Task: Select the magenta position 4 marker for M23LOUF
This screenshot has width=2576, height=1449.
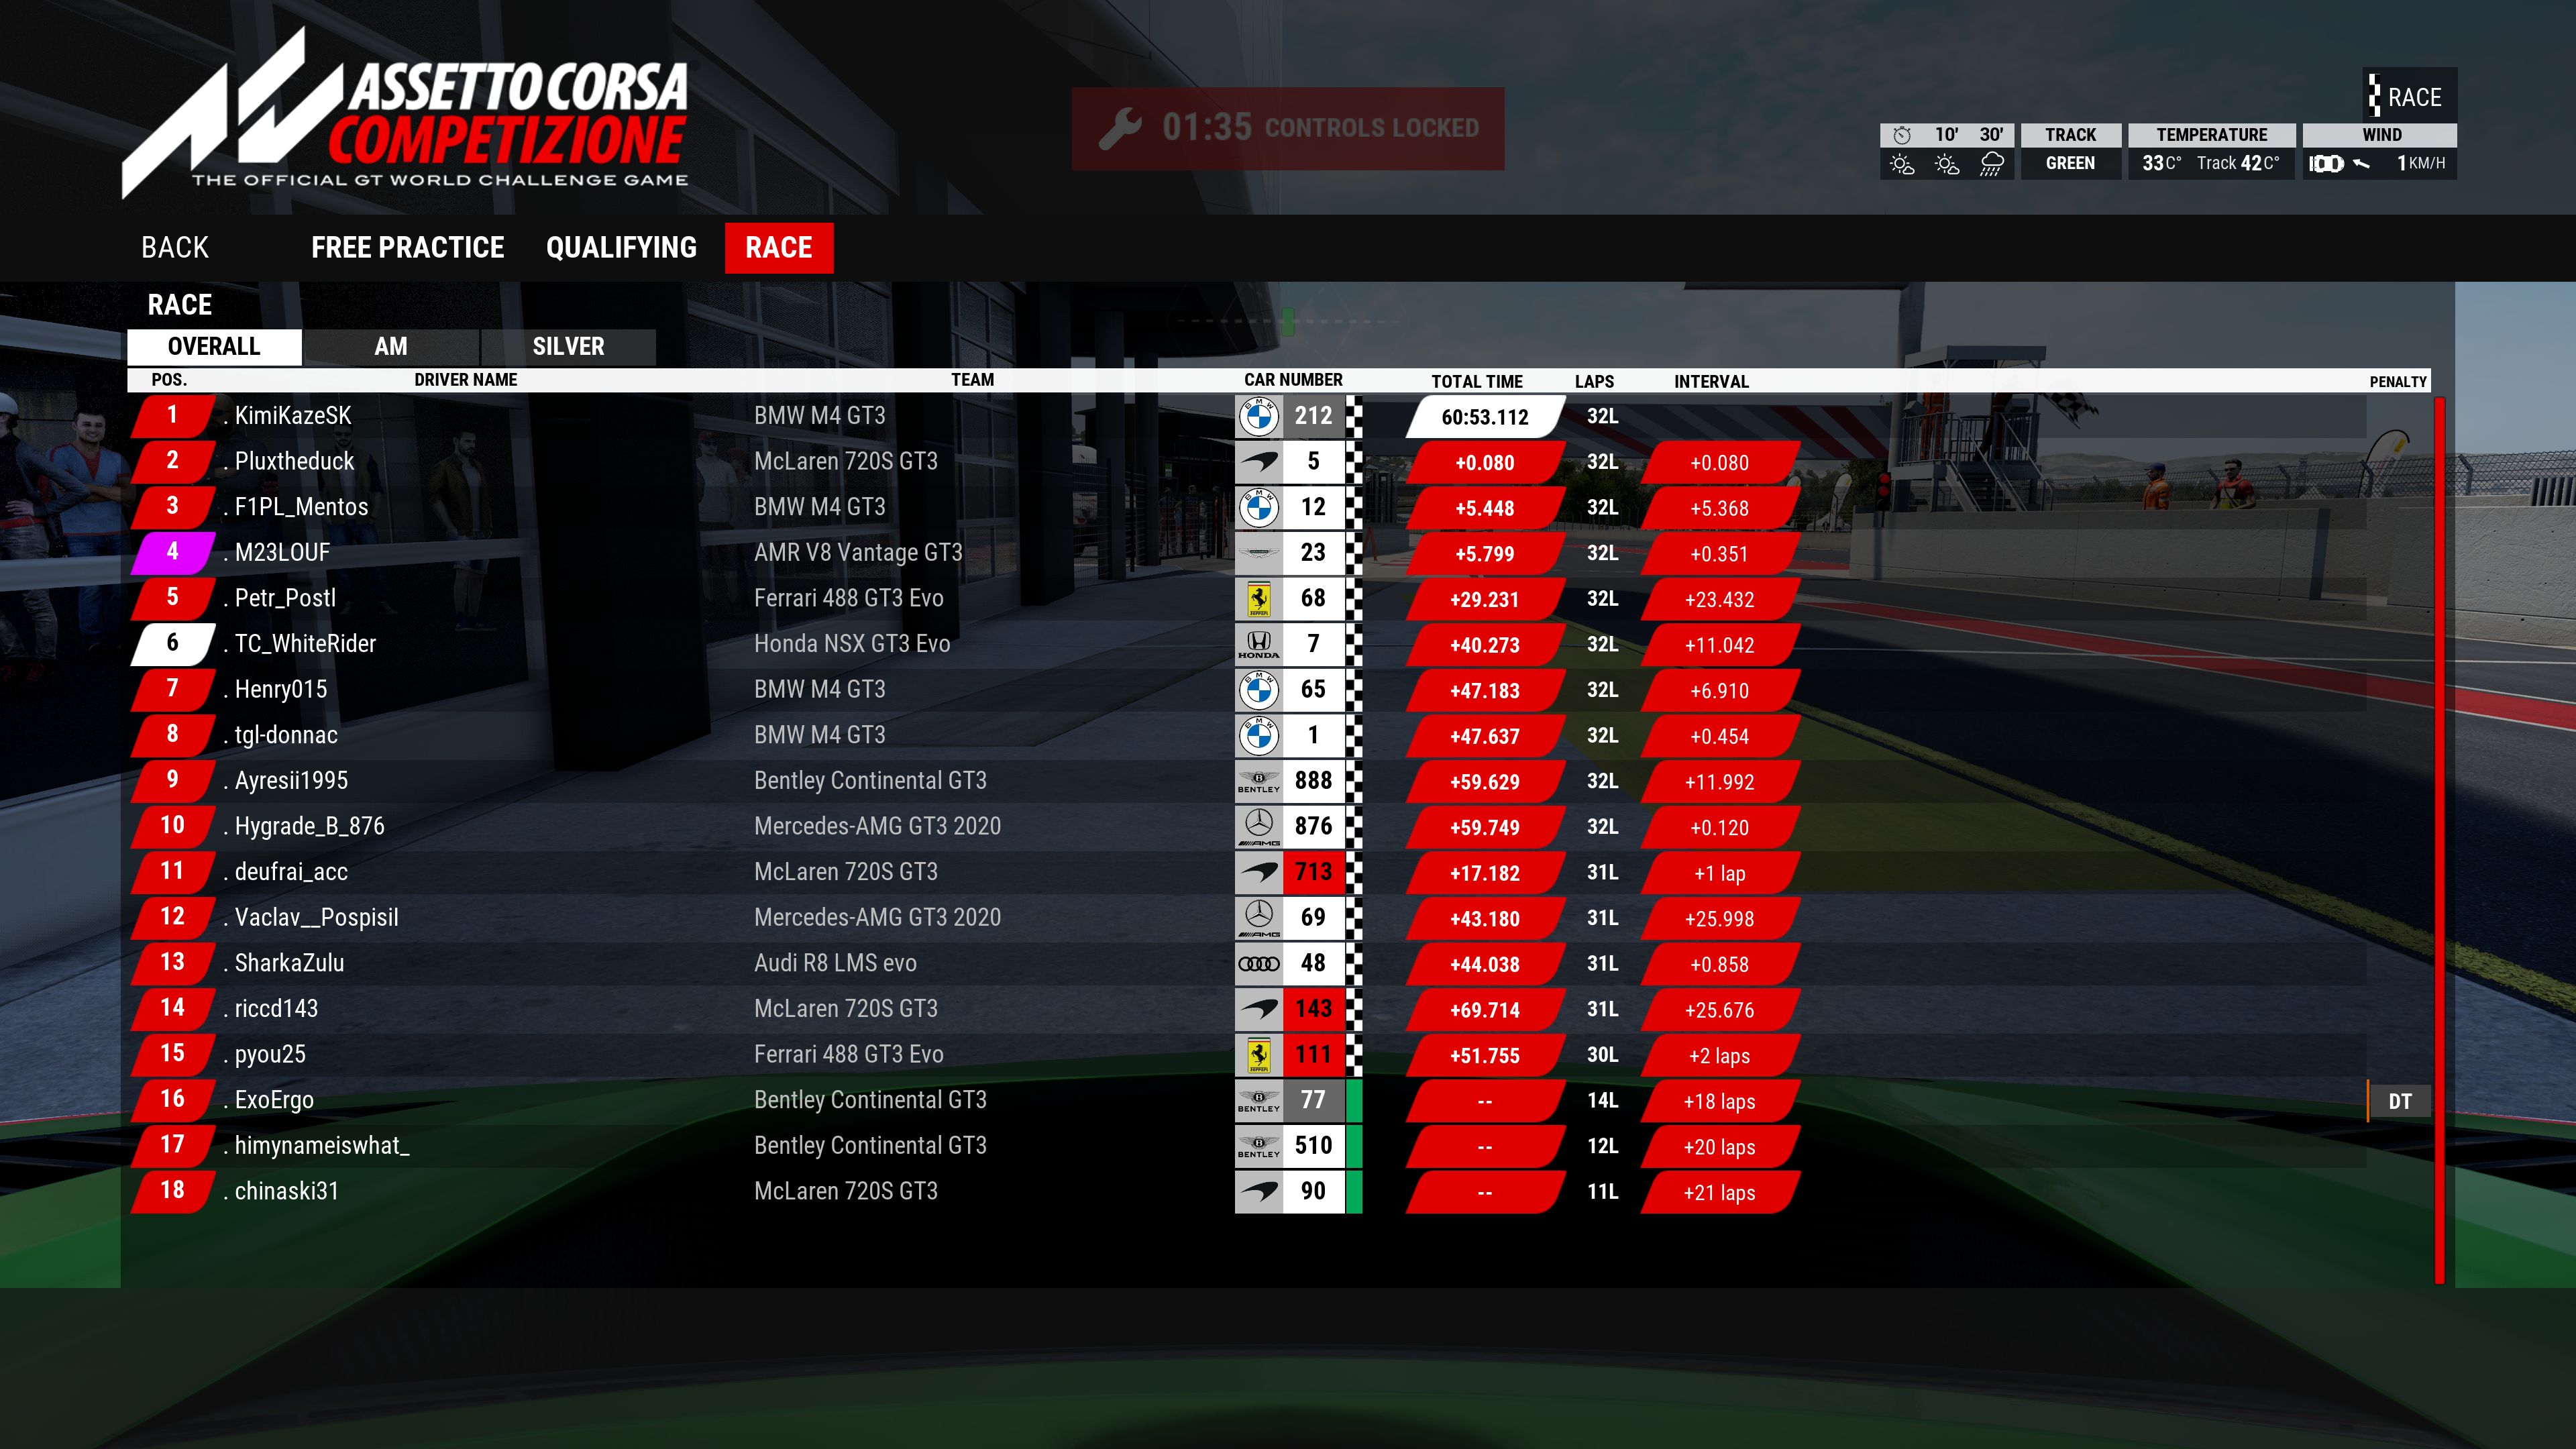Action: pos(172,552)
